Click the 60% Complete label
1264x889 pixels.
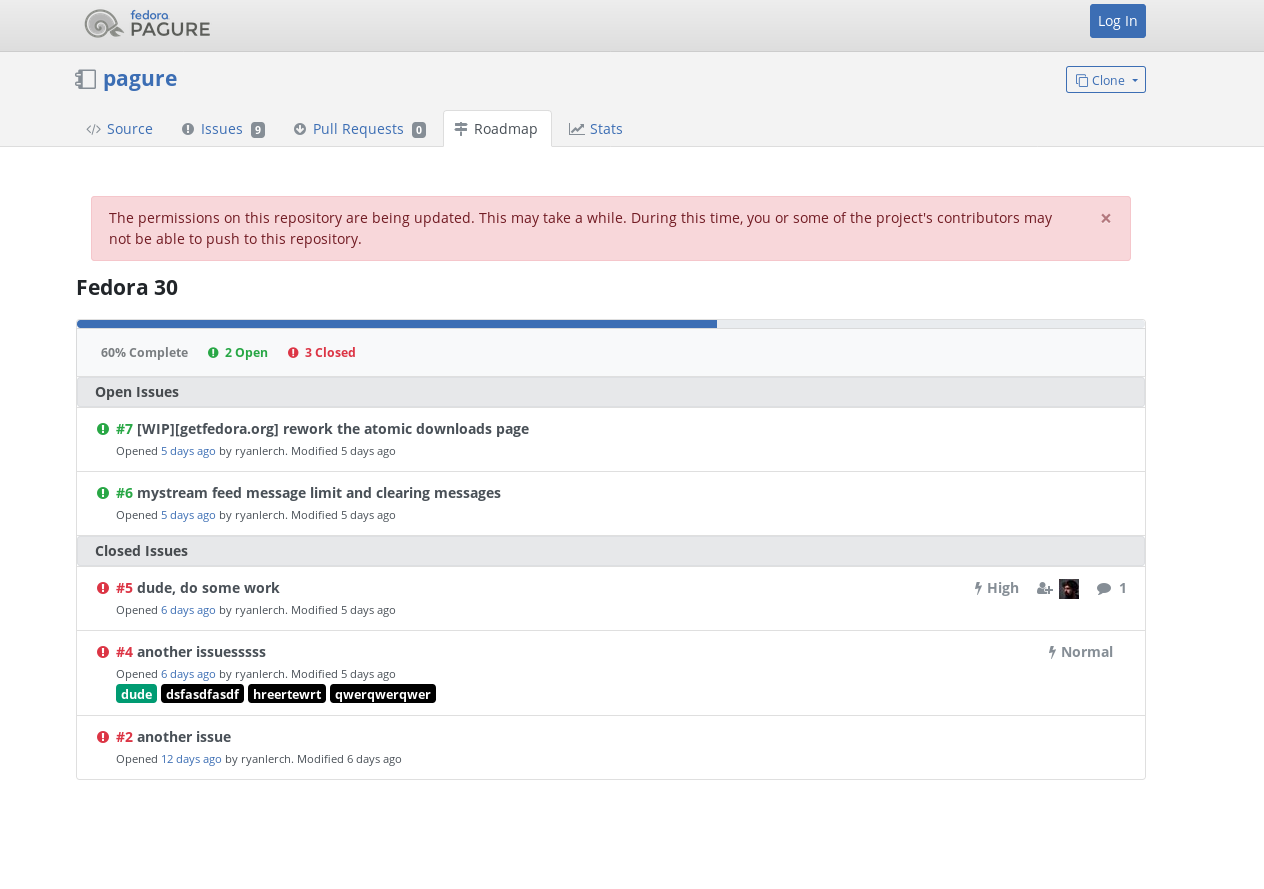[144, 353]
